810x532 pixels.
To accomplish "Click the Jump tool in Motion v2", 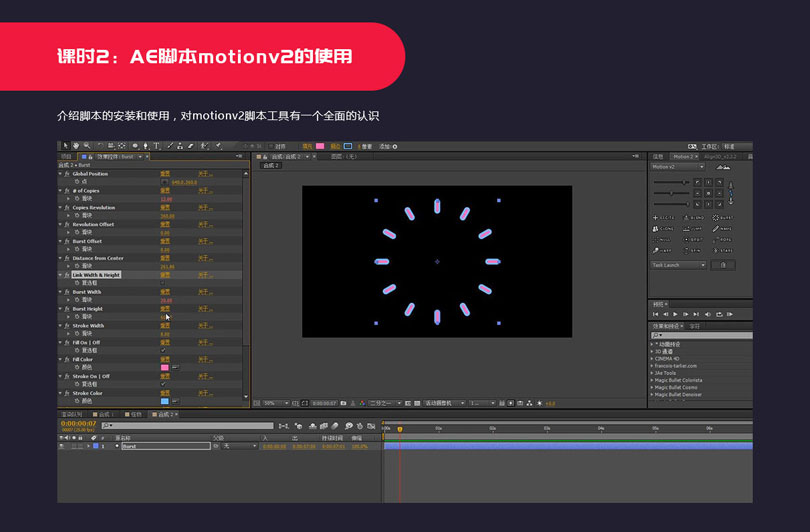I will [x=693, y=229].
